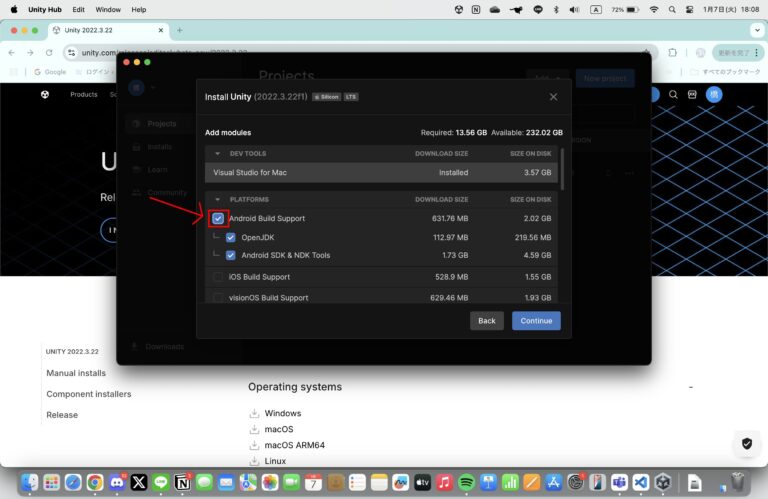Enable iOS Build Support checkbox
The height and width of the screenshot is (499, 768).
(218, 276)
